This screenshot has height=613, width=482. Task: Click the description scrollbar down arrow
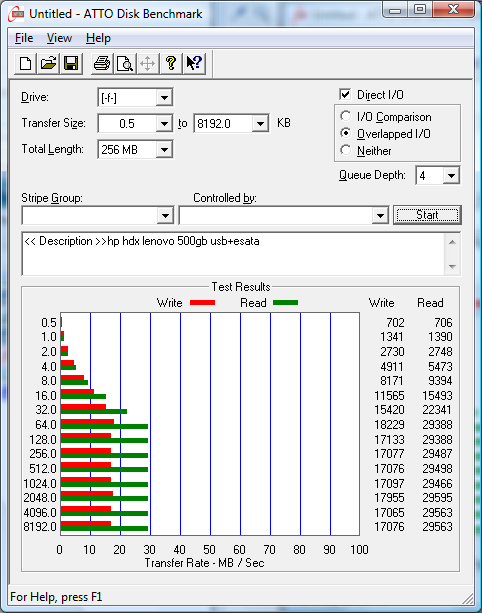click(x=452, y=267)
